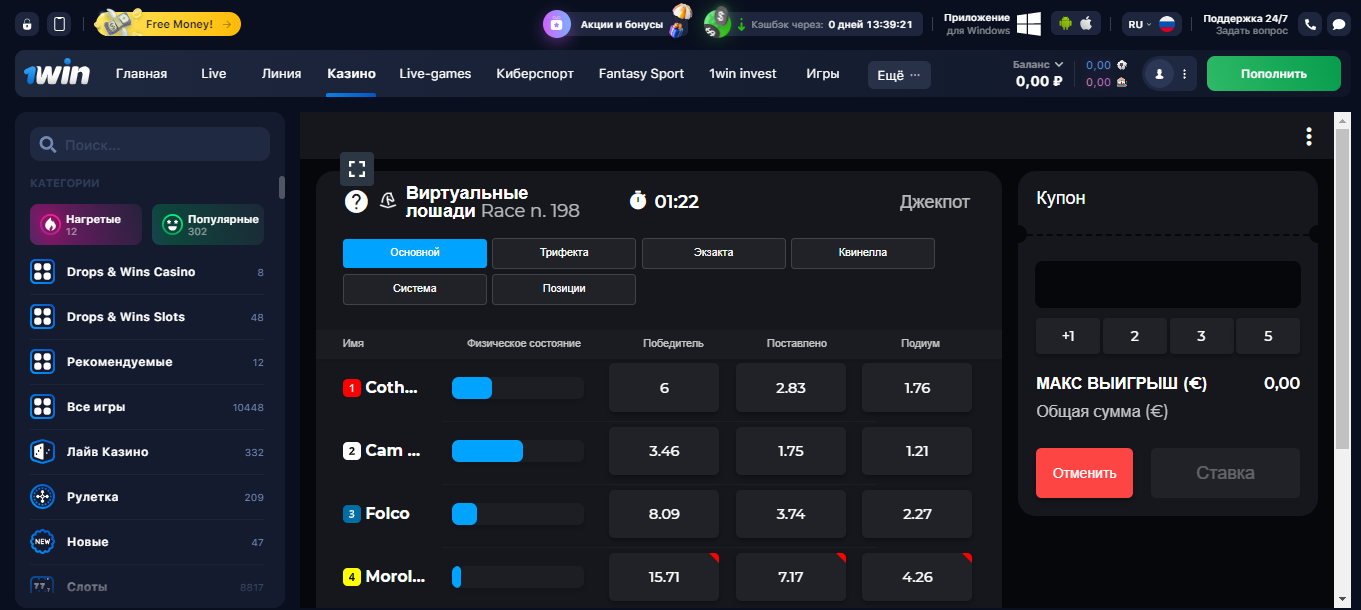Pick winner odds 3.46 for Cam horse
The height and width of the screenshot is (610, 1361).
664,451
